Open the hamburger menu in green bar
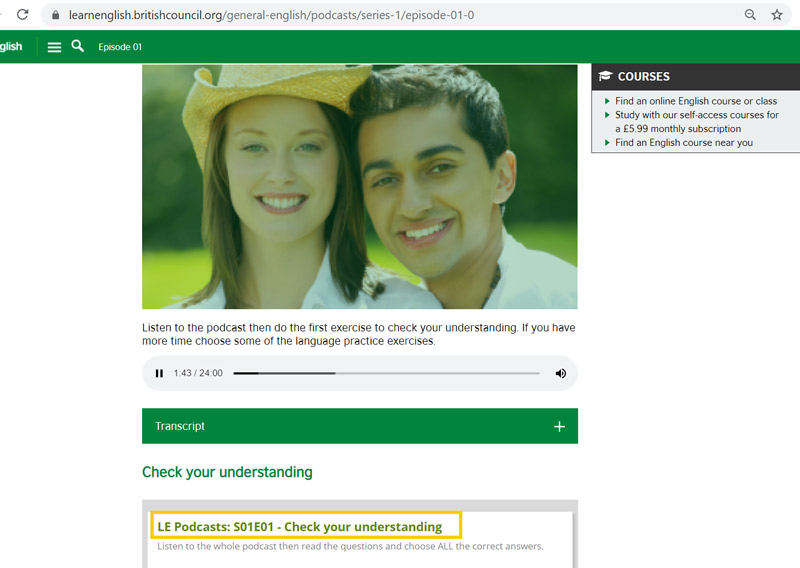This screenshot has width=800, height=568. pyautogui.click(x=54, y=47)
